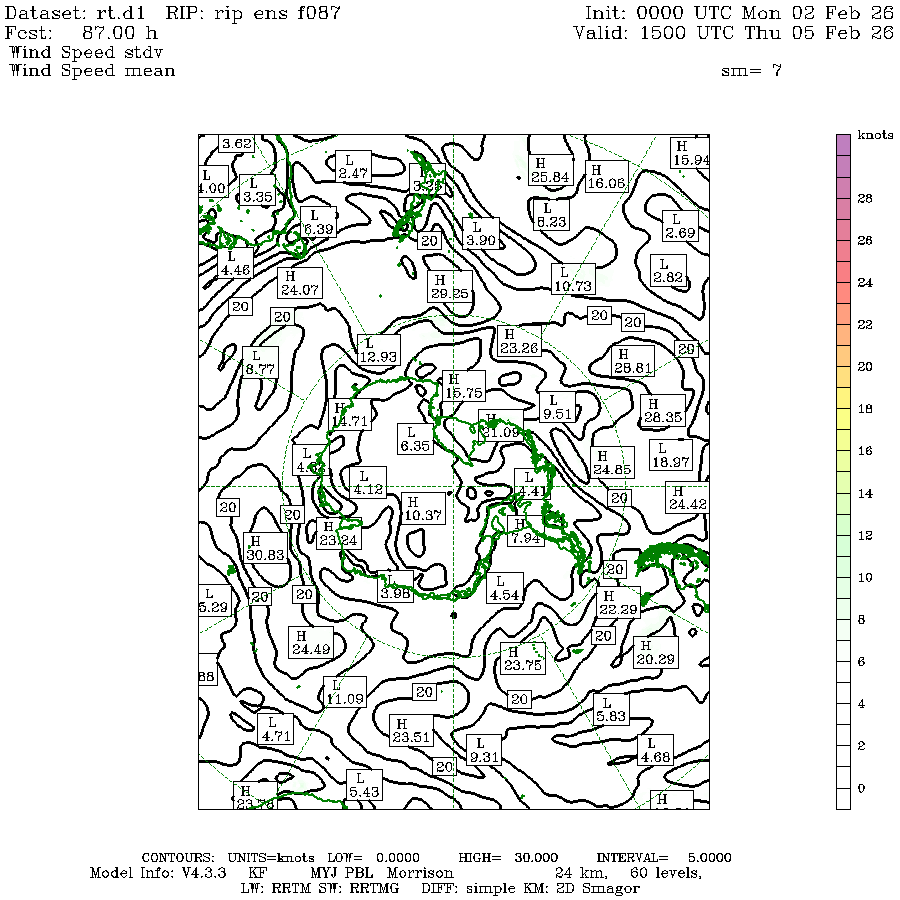Select the 'H 15.94' marker at top right
900x900 pixels.
(x=690, y=153)
